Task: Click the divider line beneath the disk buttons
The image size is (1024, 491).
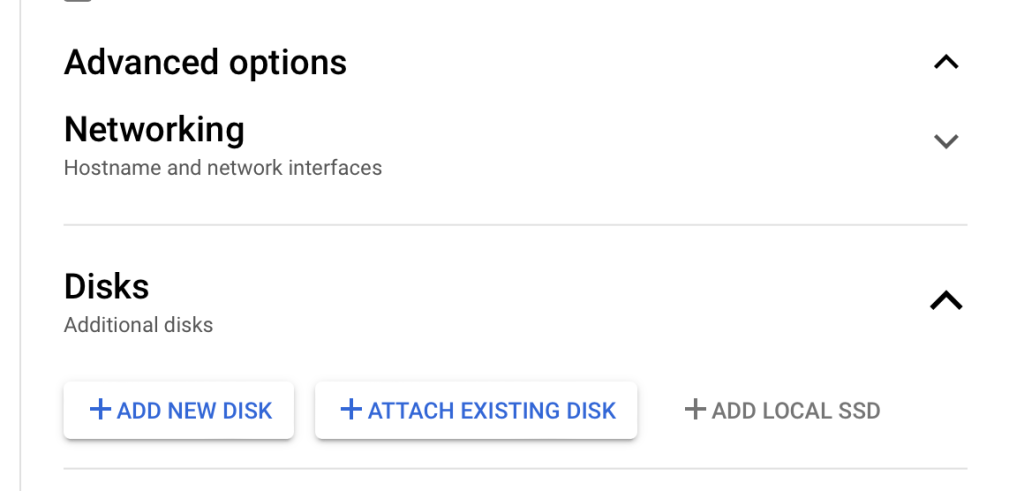Action: point(515,468)
